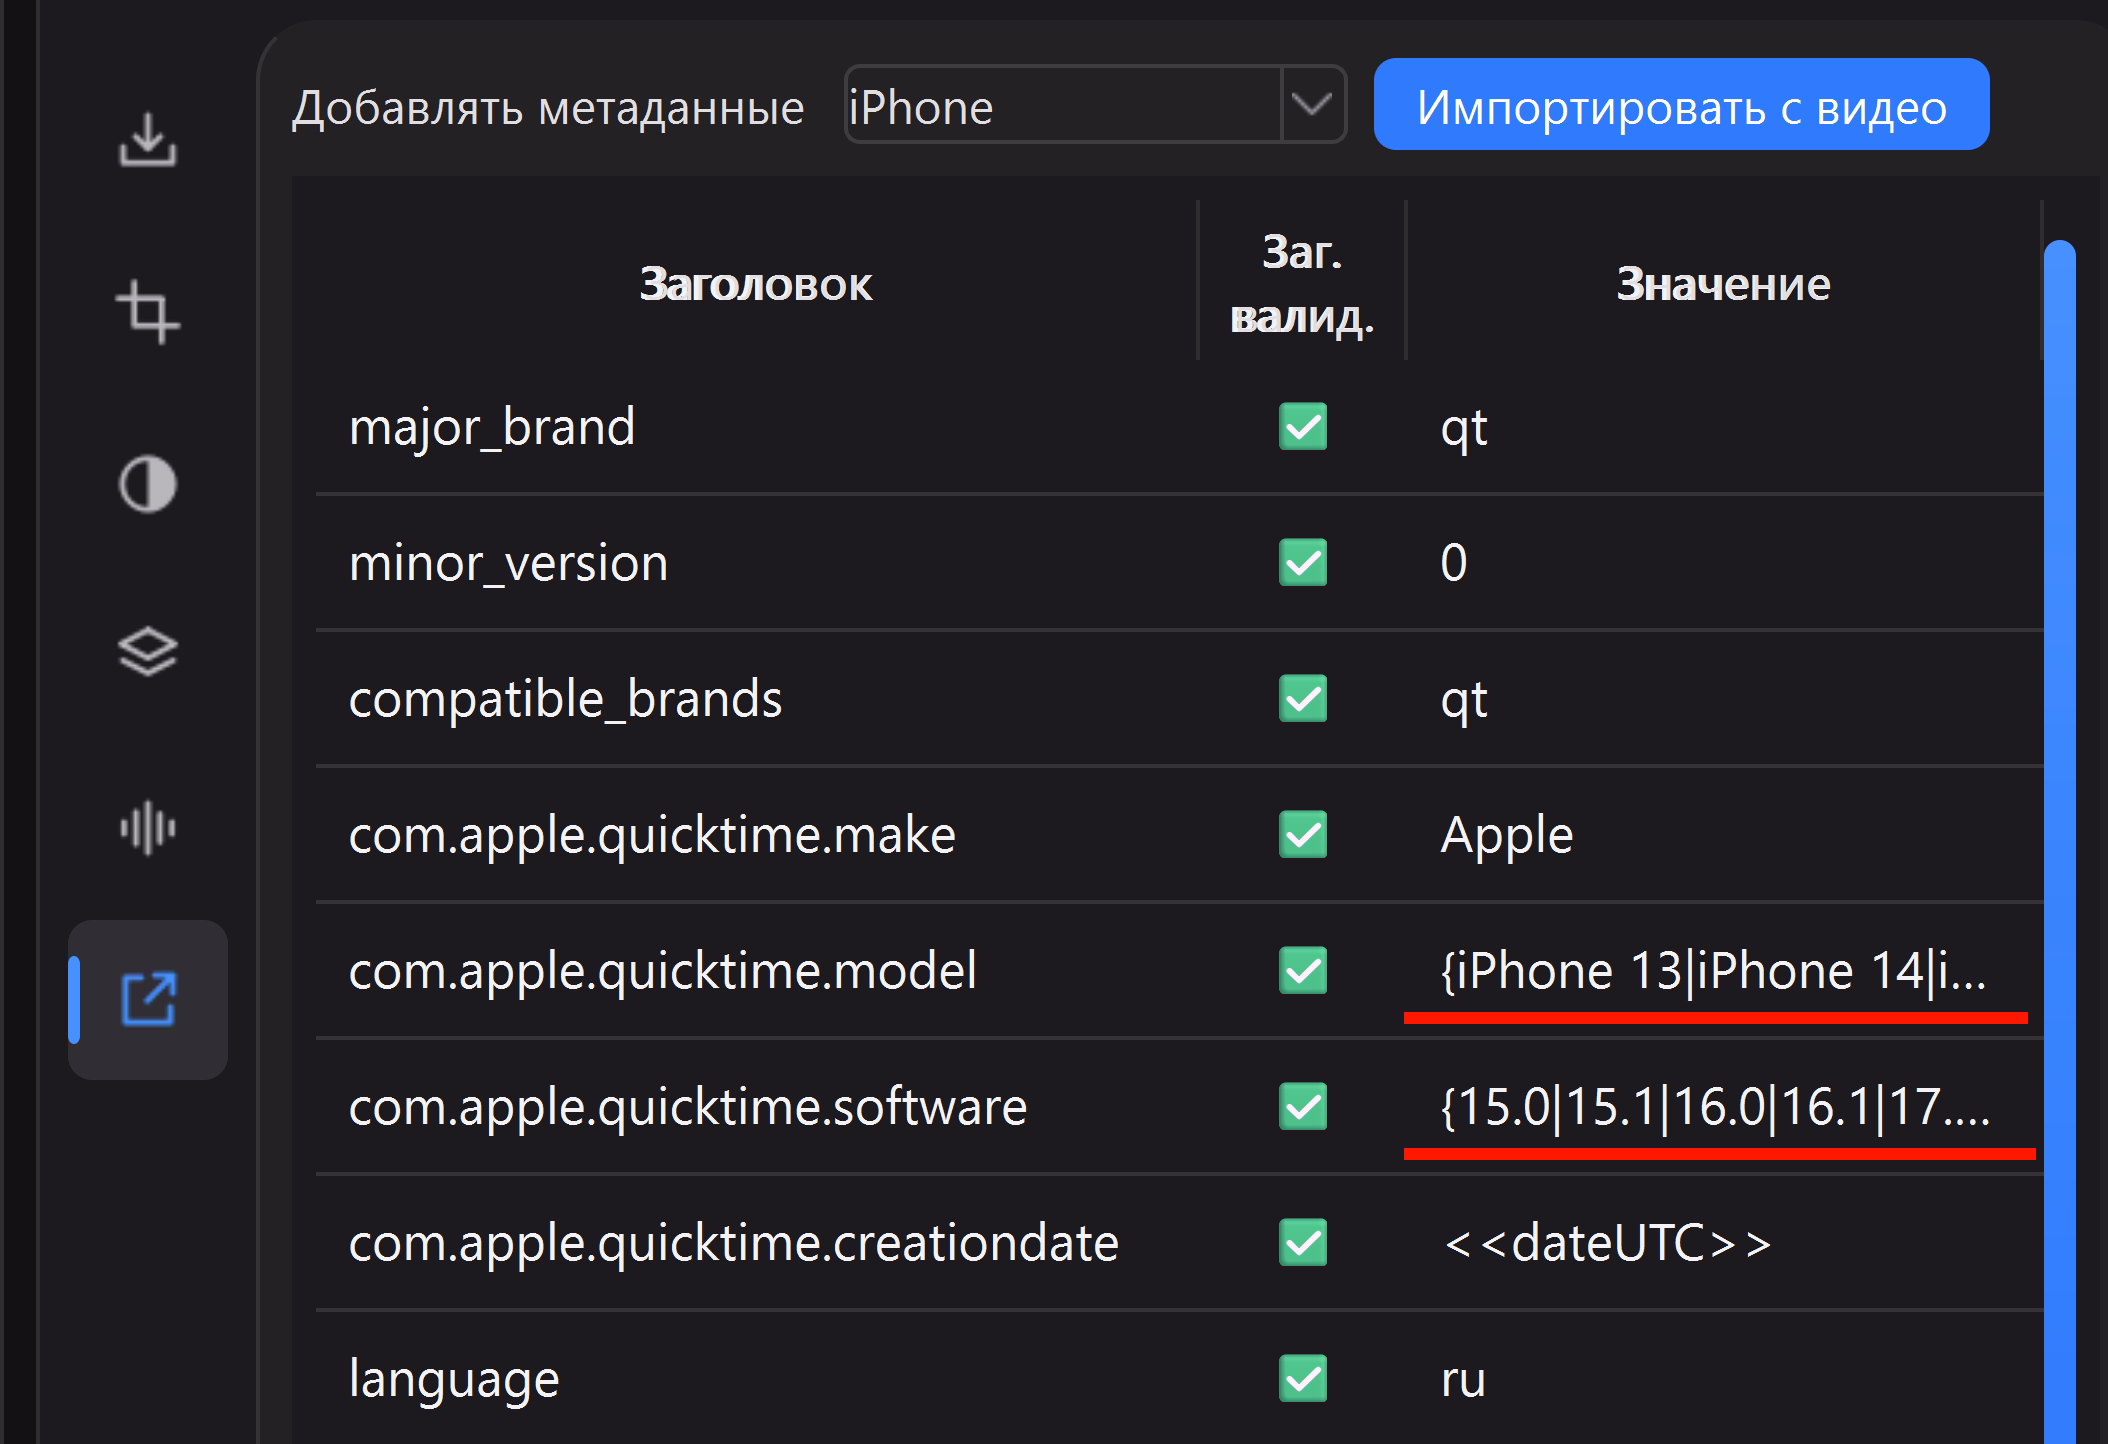This screenshot has width=2108, height=1444.
Task: Click the blue vertical table scrollbar
Action: (x=2060, y=842)
